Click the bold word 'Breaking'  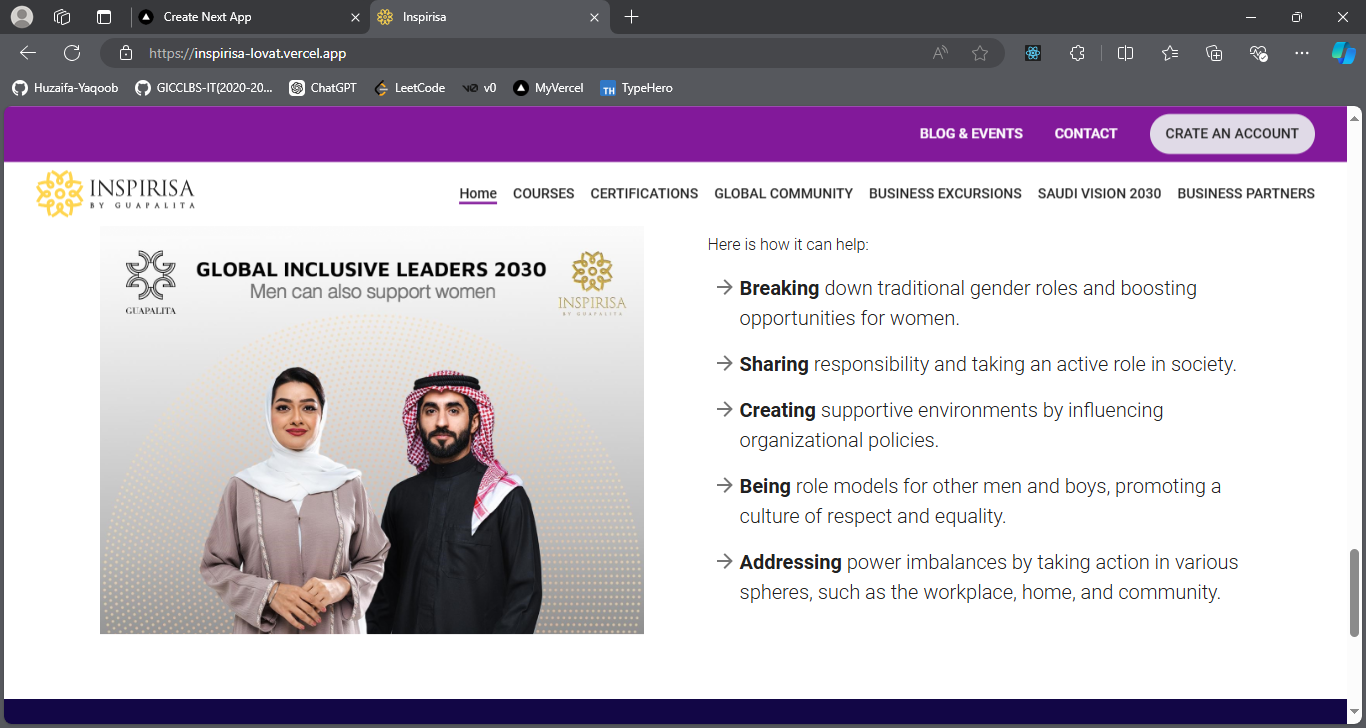point(779,289)
